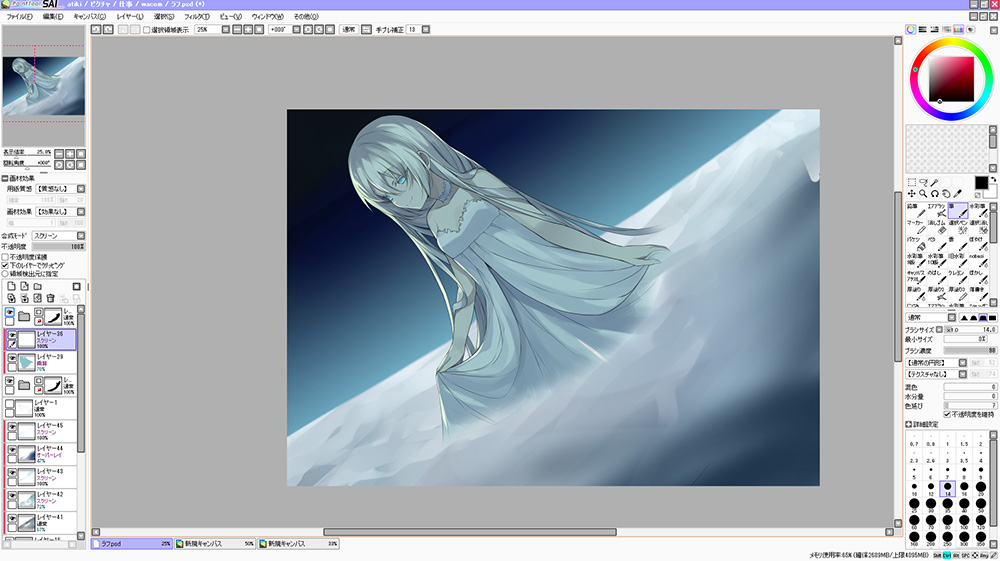Open the レイヤー(L) menu

130,17
